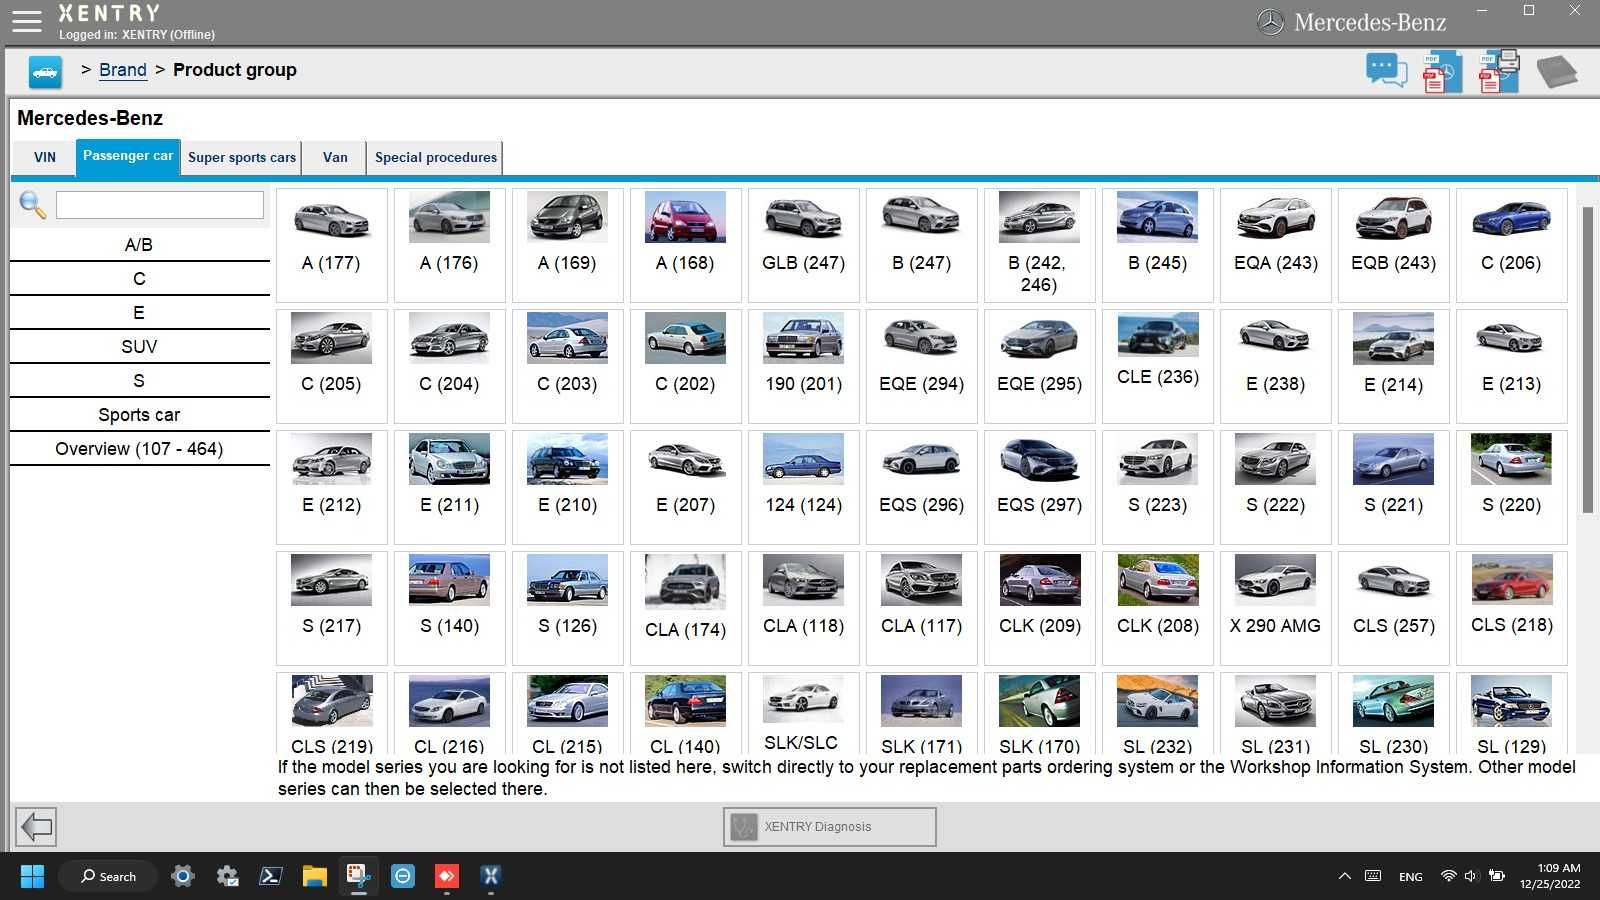Image resolution: width=1600 pixels, height=900 pixels.
Task: Select the SLK (171) model
Action: [921, 714]
